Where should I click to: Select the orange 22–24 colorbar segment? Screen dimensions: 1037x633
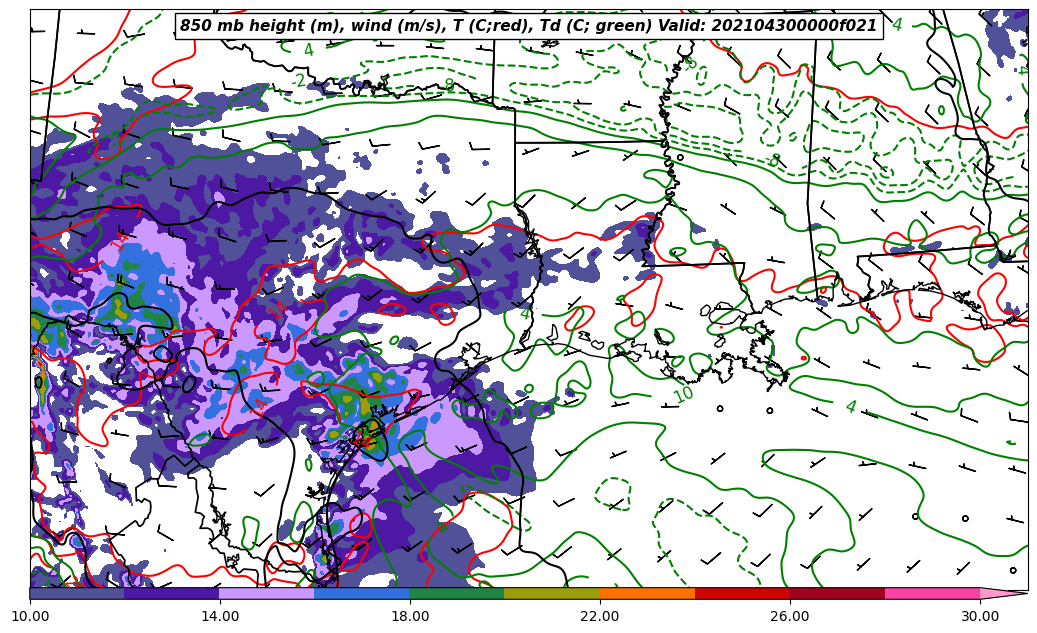tap(647, 593)
